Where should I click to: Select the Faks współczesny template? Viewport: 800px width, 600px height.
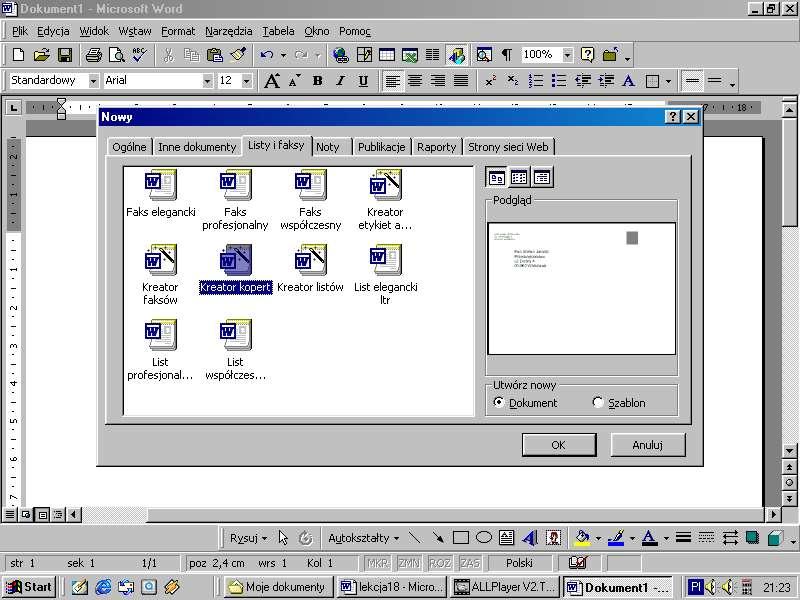[x=310, y=200]
